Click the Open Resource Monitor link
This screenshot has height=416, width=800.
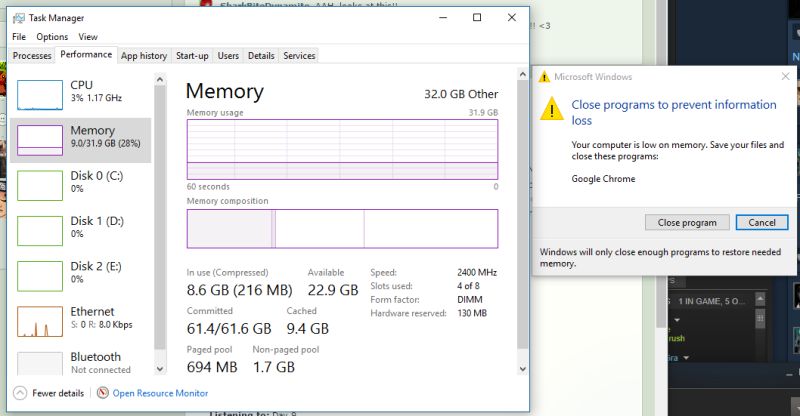pyautogui.click(x=160, y=393)
